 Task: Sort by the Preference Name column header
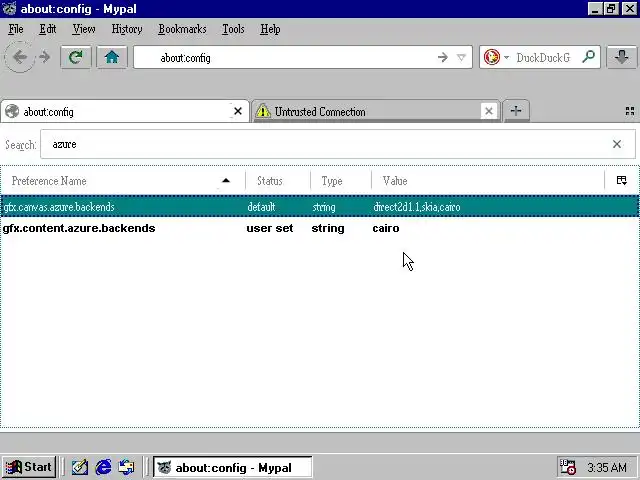point(122,181)
